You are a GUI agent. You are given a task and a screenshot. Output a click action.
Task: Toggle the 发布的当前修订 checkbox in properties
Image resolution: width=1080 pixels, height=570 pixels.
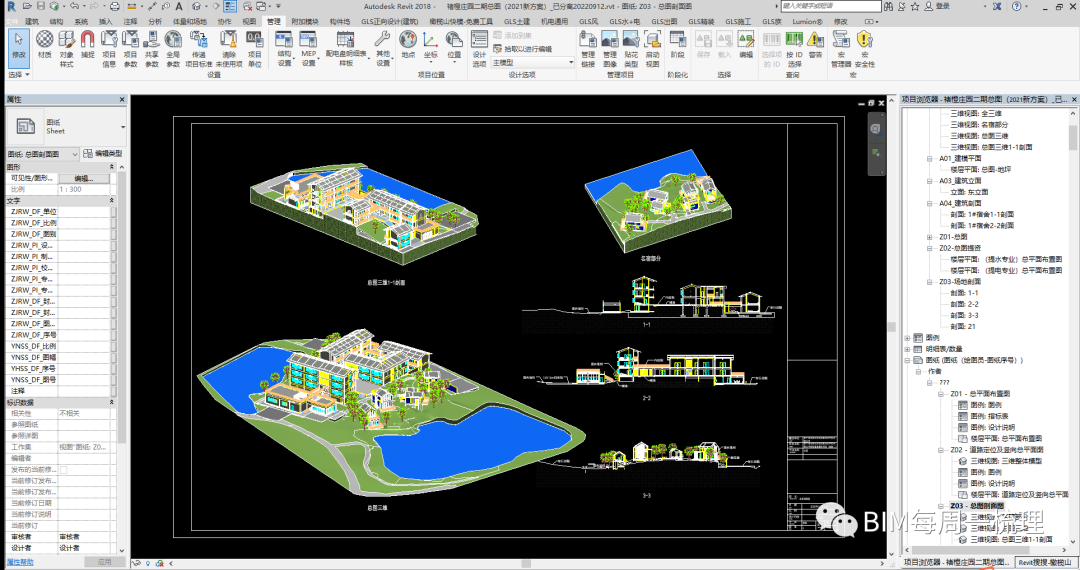click(64, 469)
